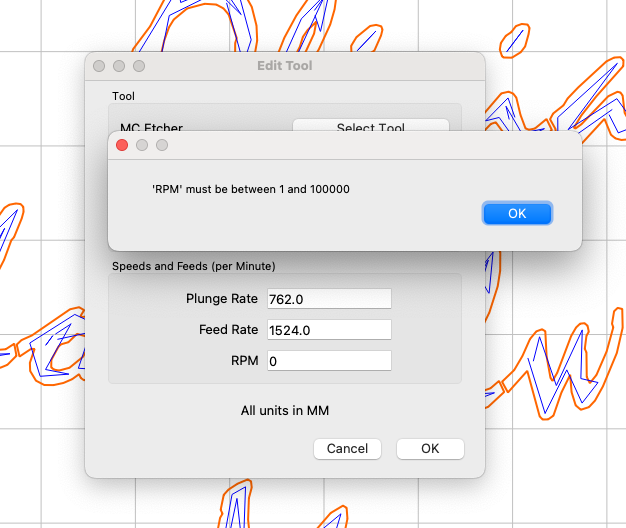Cancel the Edit Tool dialog

[x=347, y=449]
